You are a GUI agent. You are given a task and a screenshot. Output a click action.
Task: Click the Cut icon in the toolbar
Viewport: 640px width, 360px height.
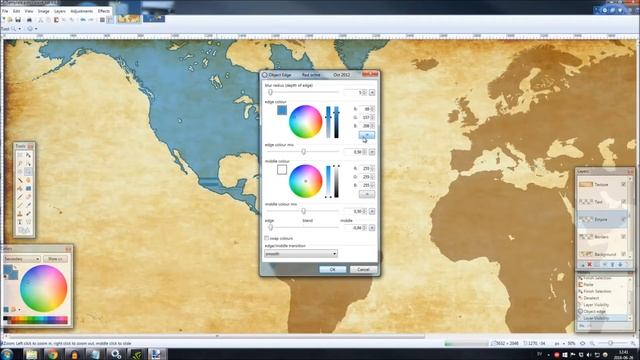click(x=41, y=20)
